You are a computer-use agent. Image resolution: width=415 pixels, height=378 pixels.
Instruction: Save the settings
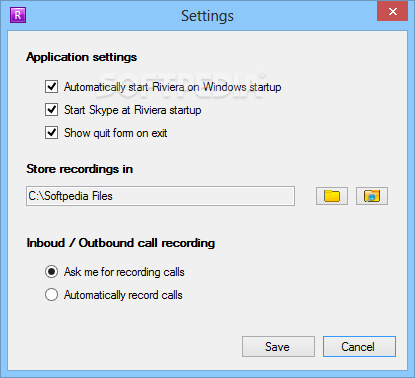[x=278, y=347]
